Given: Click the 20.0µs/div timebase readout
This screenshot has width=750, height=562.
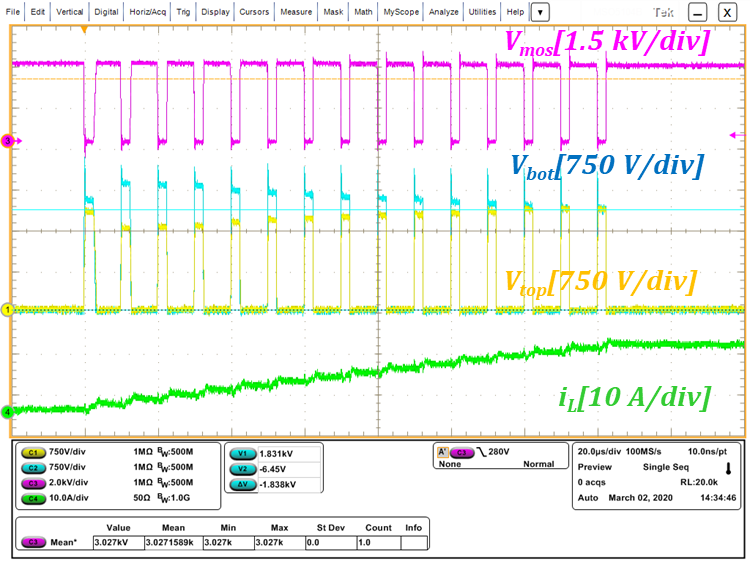Looking at the screenshot, I should coord(598,452).
